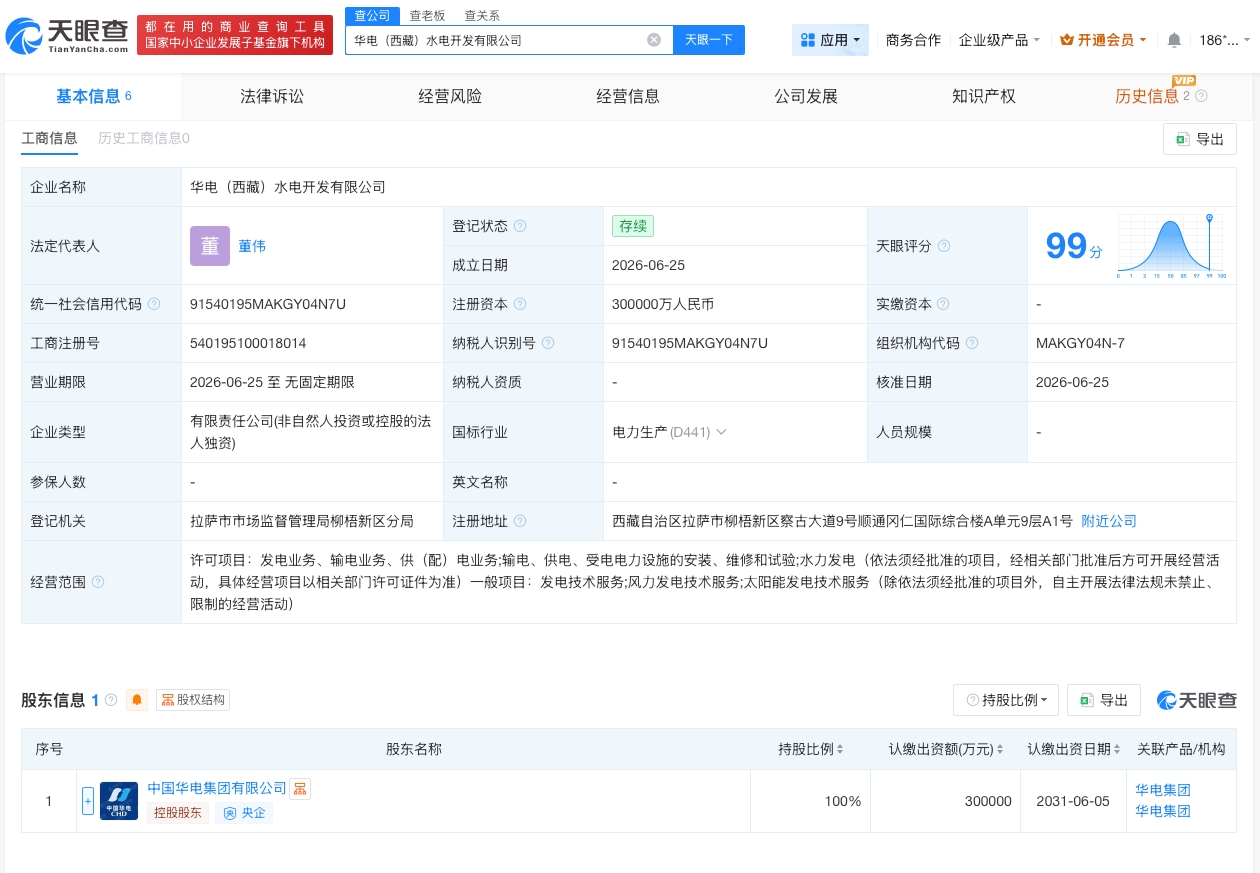Click 控股股东 tag
Image resolution: width=1260 pixels, height=873 pixels.
point(178,813)
